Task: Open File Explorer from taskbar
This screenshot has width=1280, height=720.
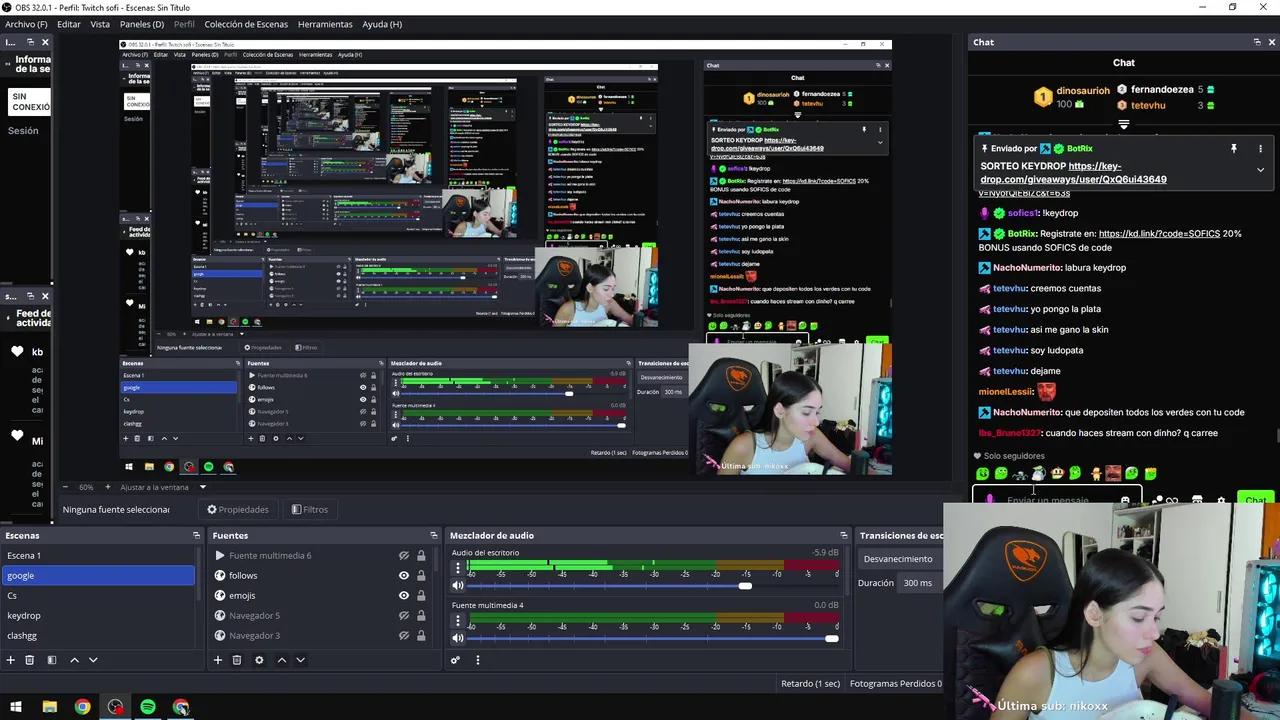Action: (x=49, y=707)
